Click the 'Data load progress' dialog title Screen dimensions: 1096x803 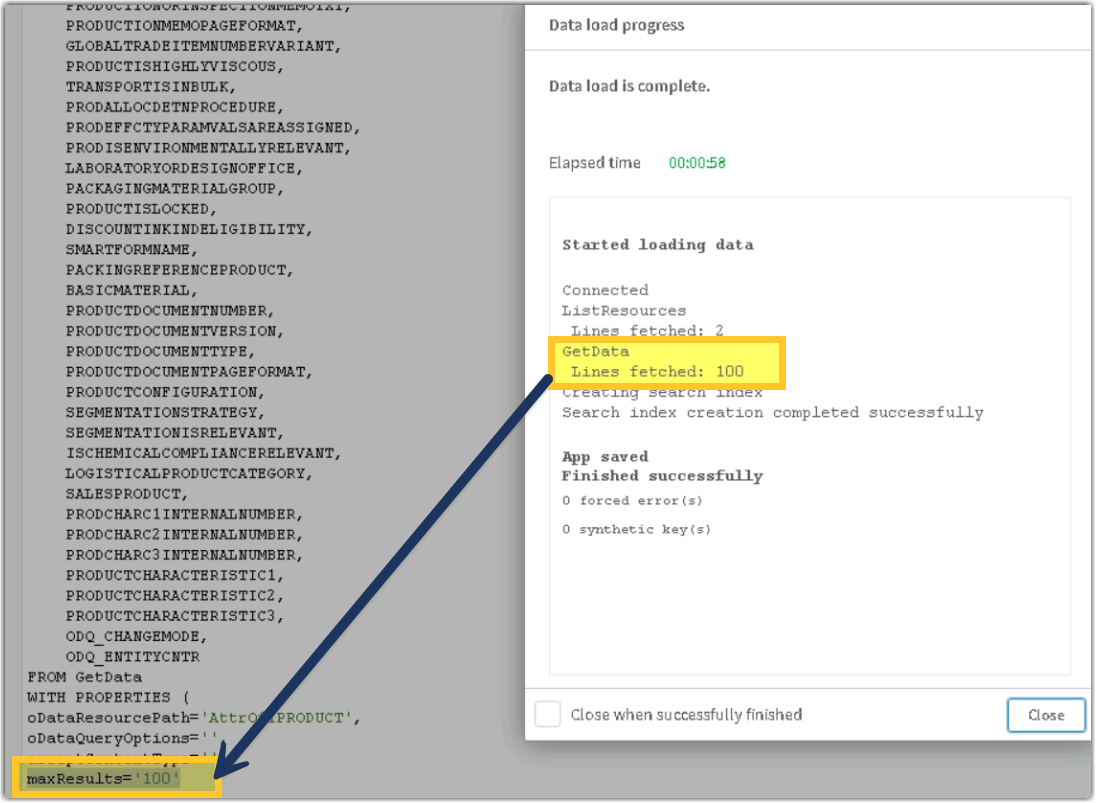615,24
